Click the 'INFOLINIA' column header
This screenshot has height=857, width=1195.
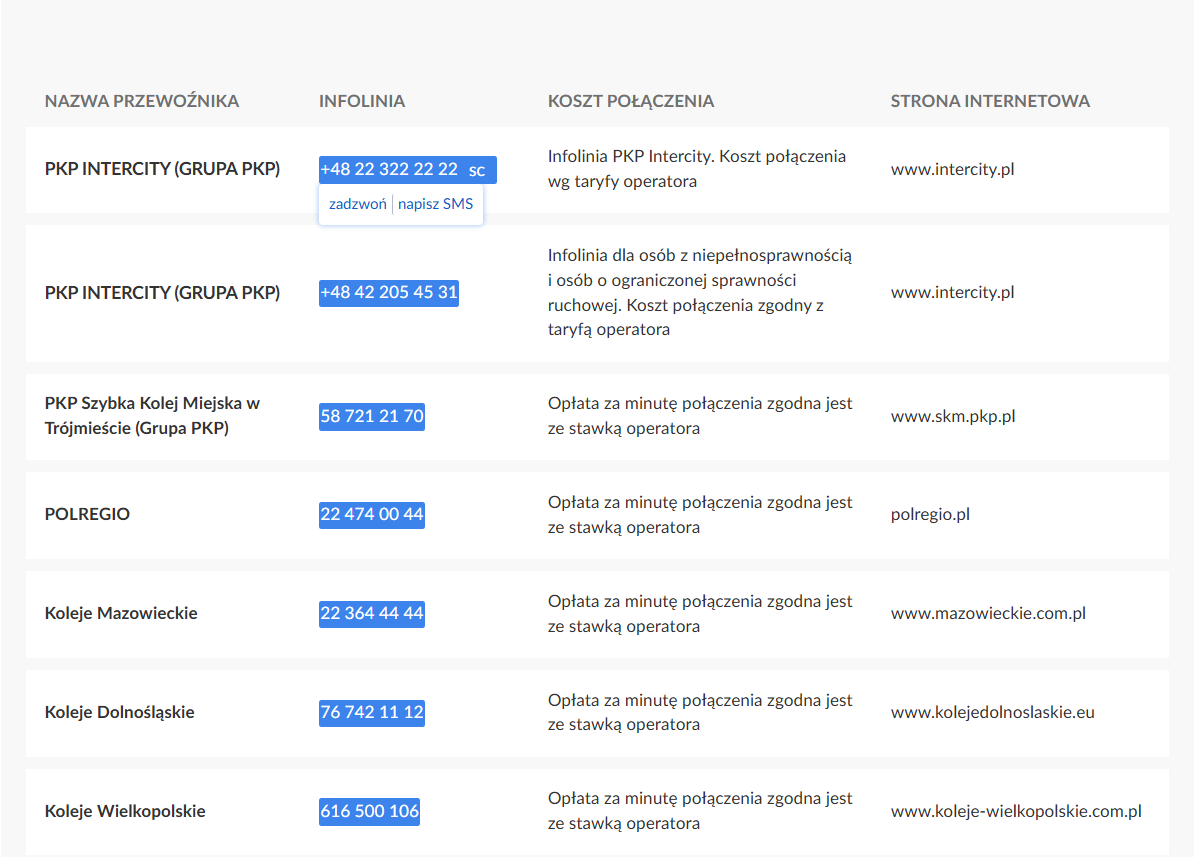362,101
